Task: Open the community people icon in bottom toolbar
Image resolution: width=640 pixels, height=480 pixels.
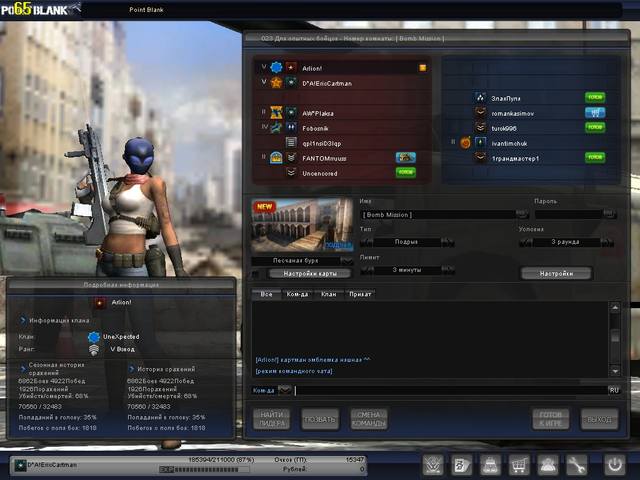Action: click(x=547, y=464)
